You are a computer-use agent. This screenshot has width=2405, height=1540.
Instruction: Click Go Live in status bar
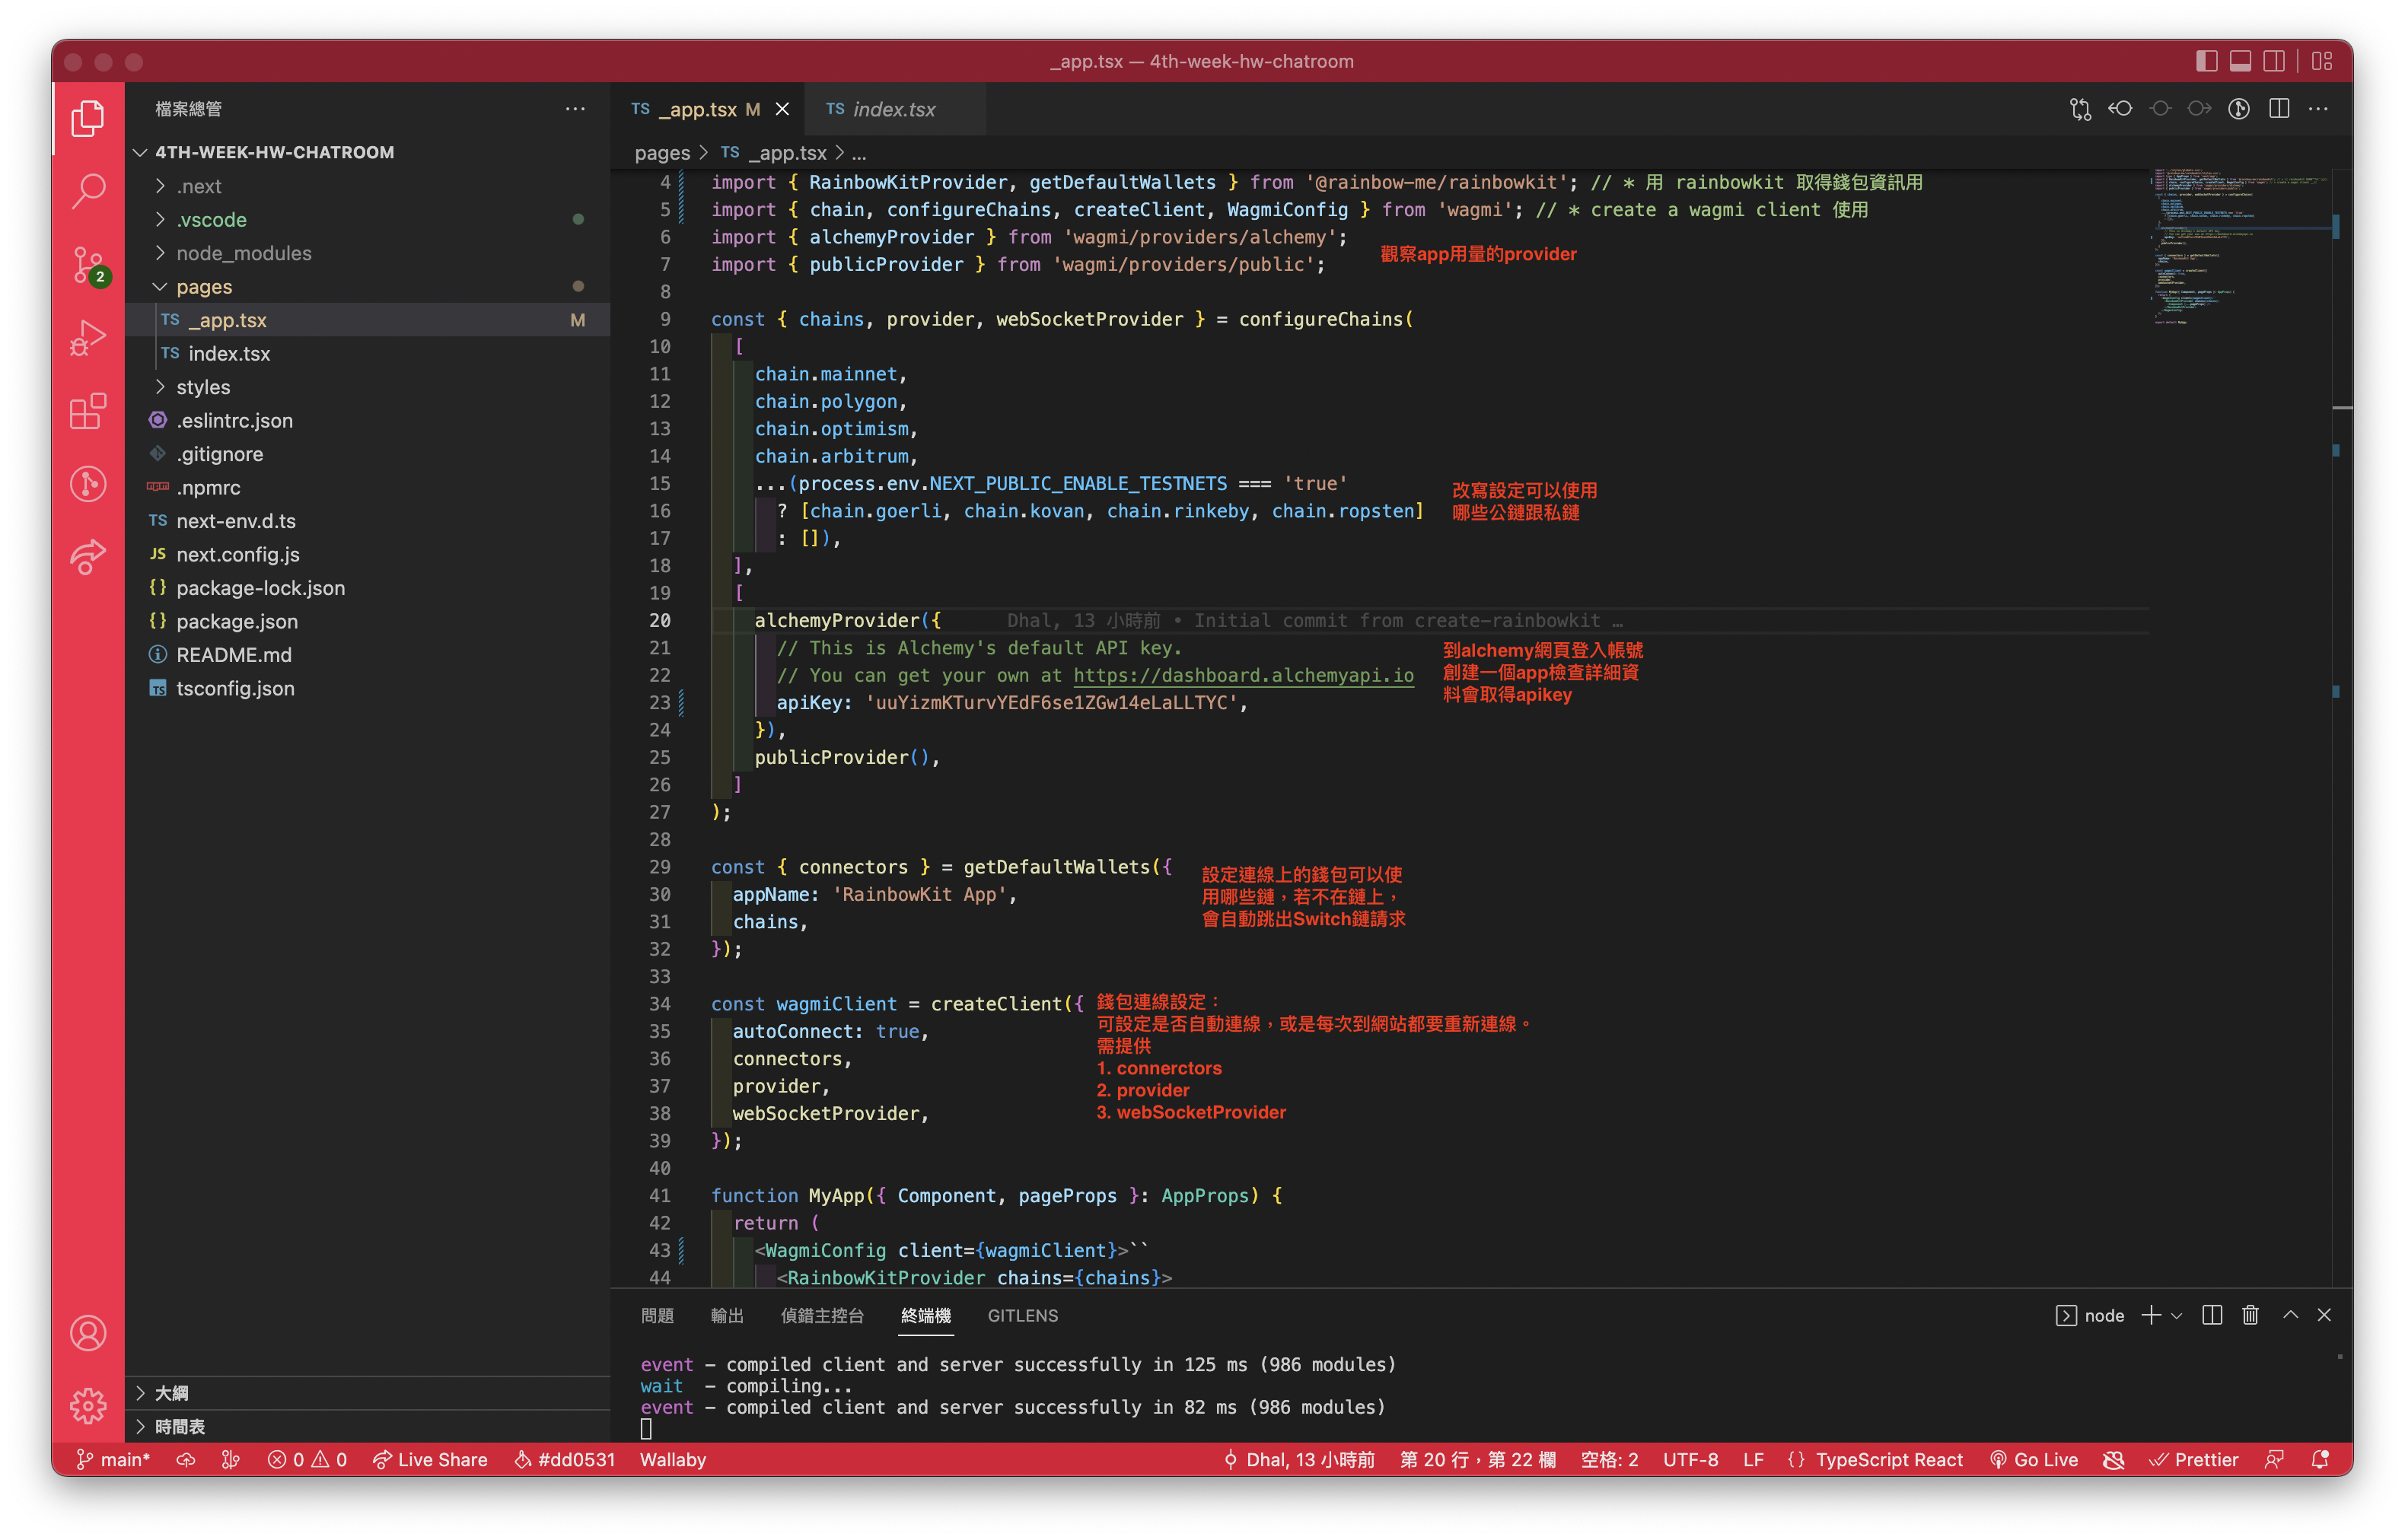tap(2034, 1459)
